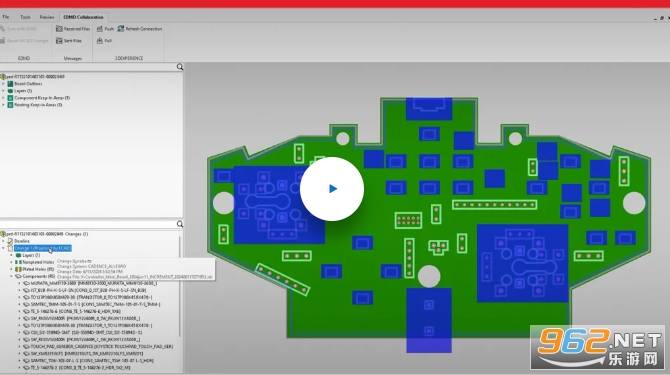The height and width of the screenshot is (375, 670).
Task: Select the TOUCH_PAD_GERBER_CADENCE component row
Action: coord(99,346)
